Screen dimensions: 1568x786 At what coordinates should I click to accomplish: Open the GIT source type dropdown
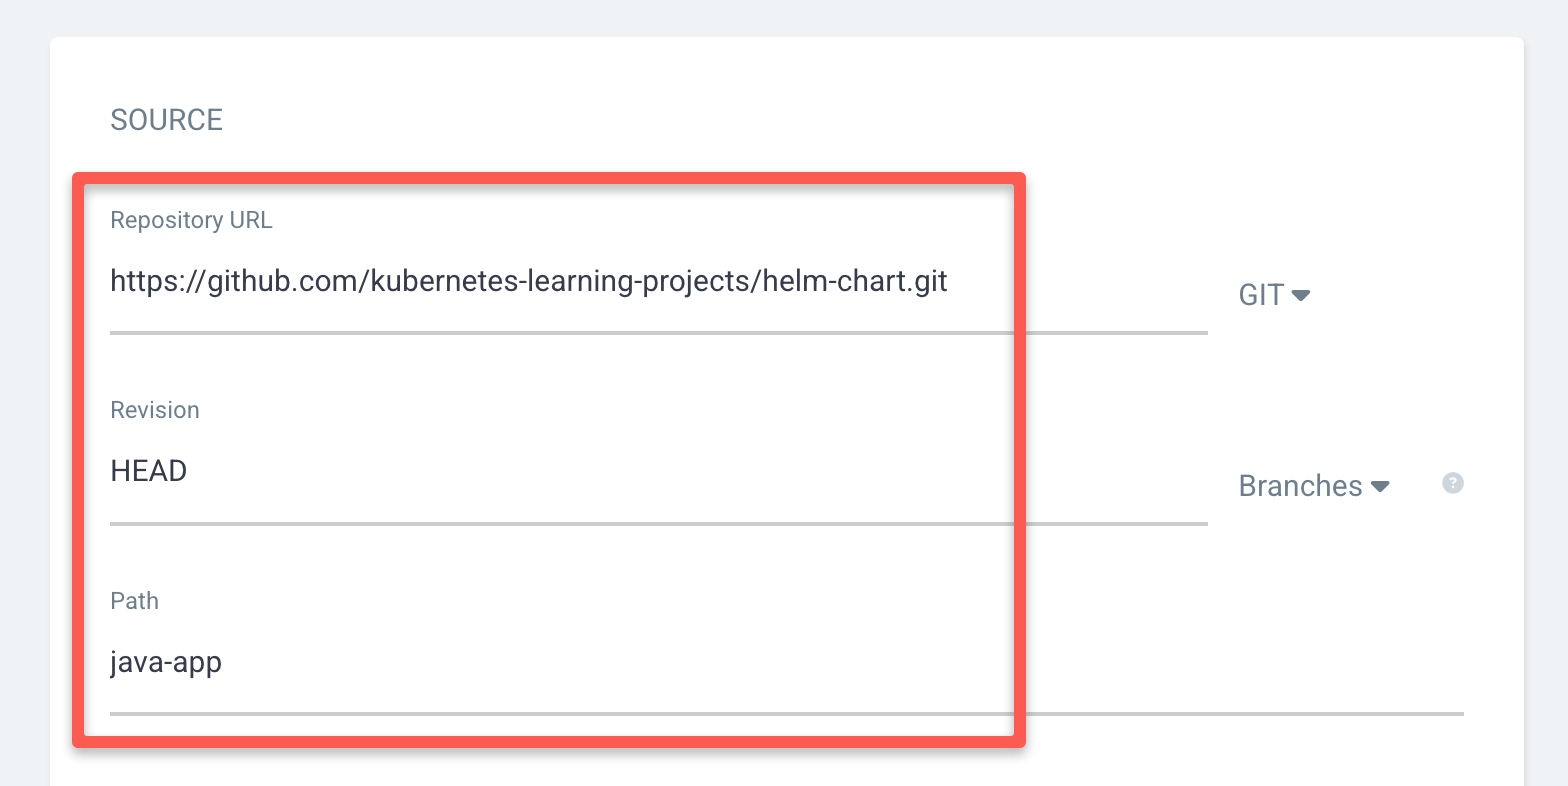click(x=1274, y=294)
